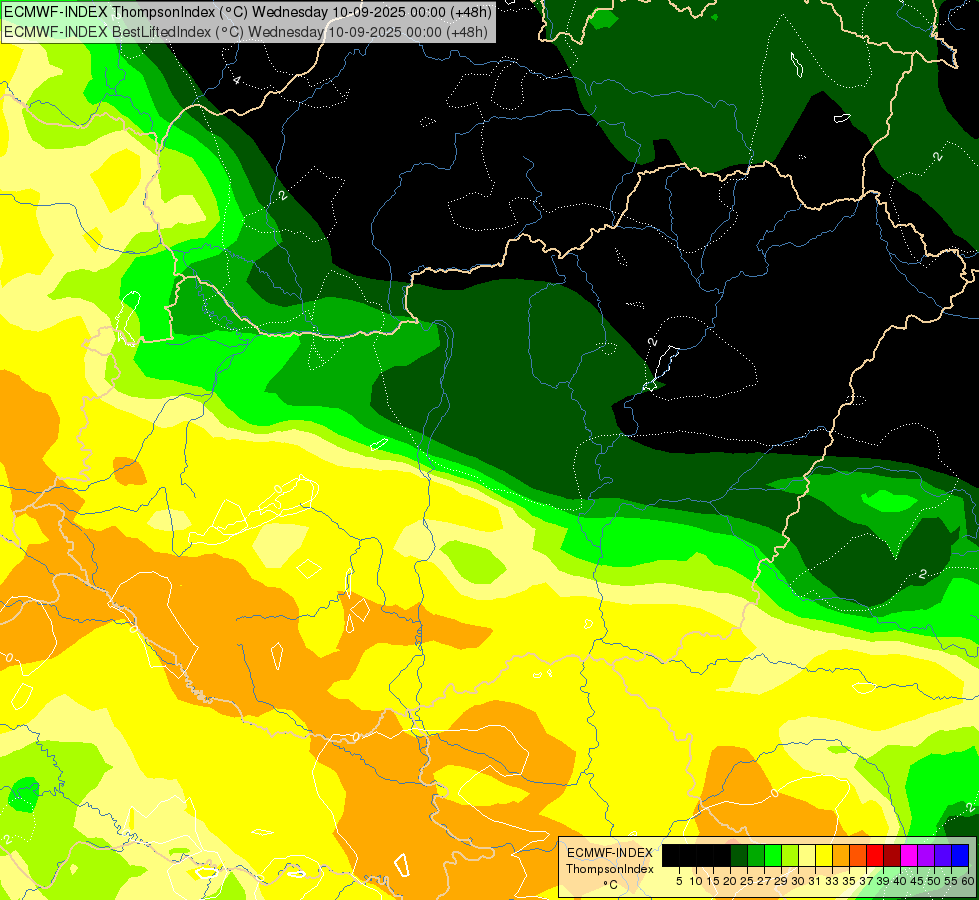Click the legend value 33
Image resolution: width=979 pixels, height=900 pixels.
pyautogui.click(x=832, y=881)
